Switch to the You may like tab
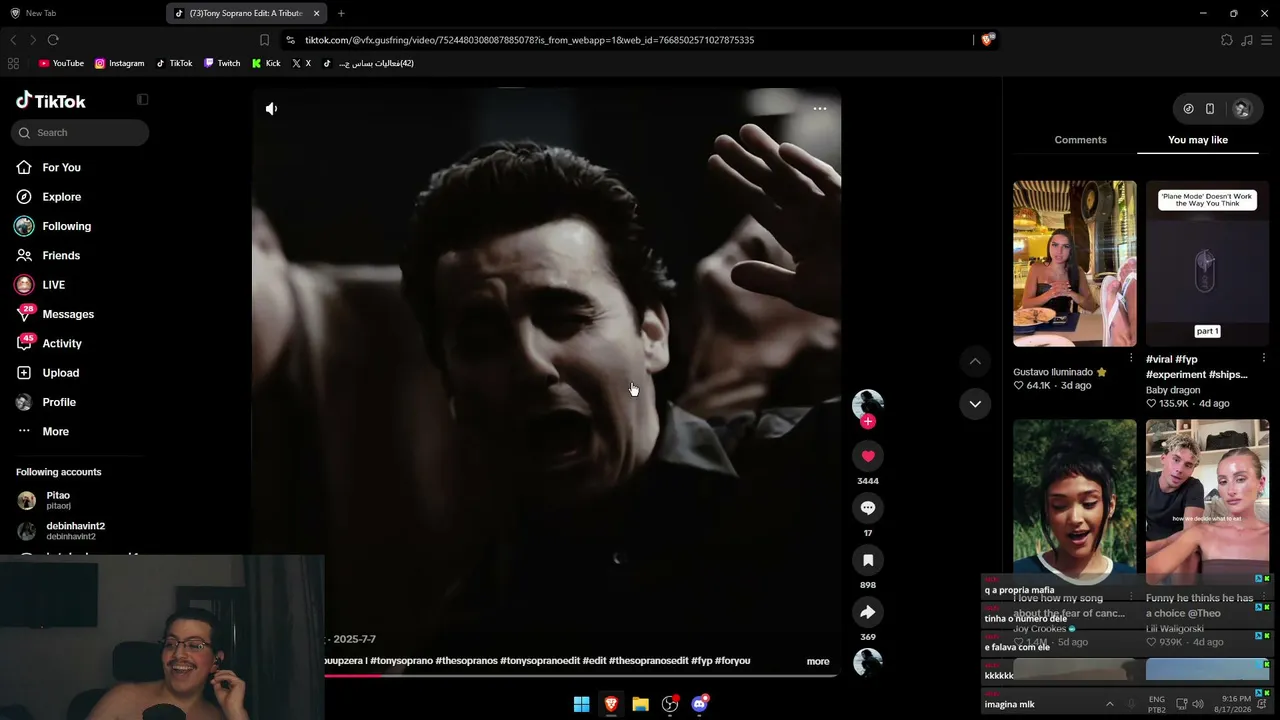1280x720 pixels. click(1198, 140)
